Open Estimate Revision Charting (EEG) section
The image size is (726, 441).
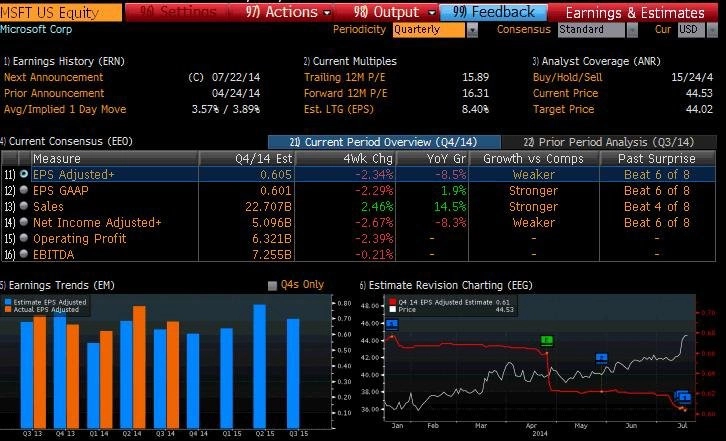click(x=446, y=285)
